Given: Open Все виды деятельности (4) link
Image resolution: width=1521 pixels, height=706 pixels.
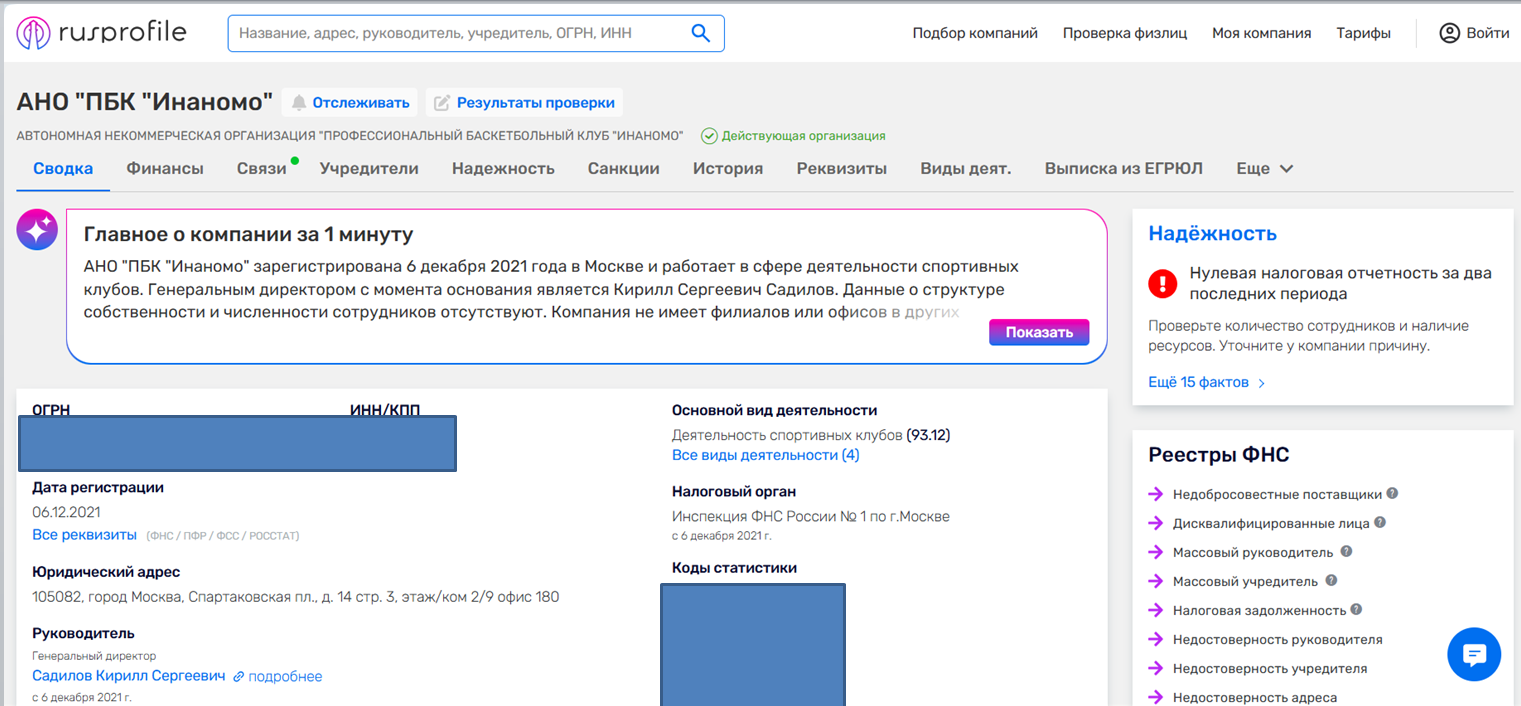Looking at the screenshot, I should tap(765, 455).
